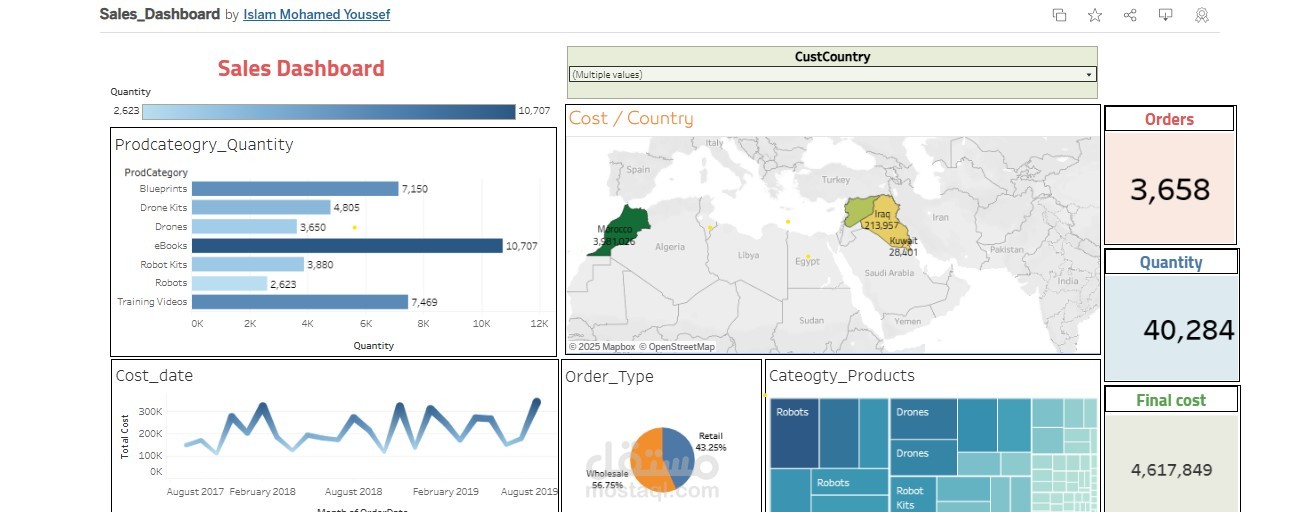Select the eBooks bar in the chart
This screenshot has height=512, width=1306.
346,246
